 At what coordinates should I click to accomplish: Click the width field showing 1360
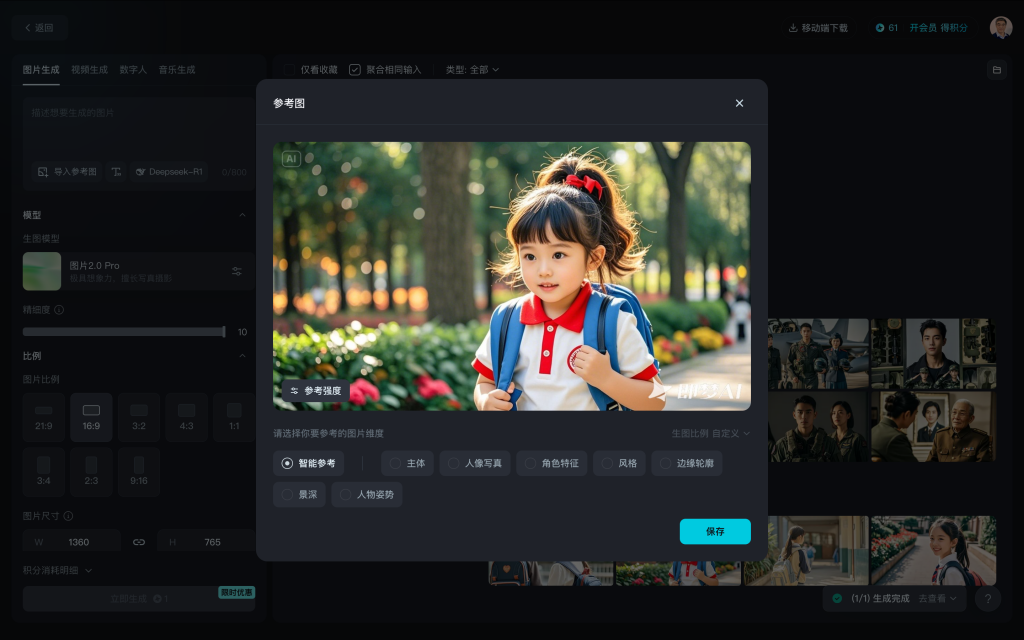point(72,542)
